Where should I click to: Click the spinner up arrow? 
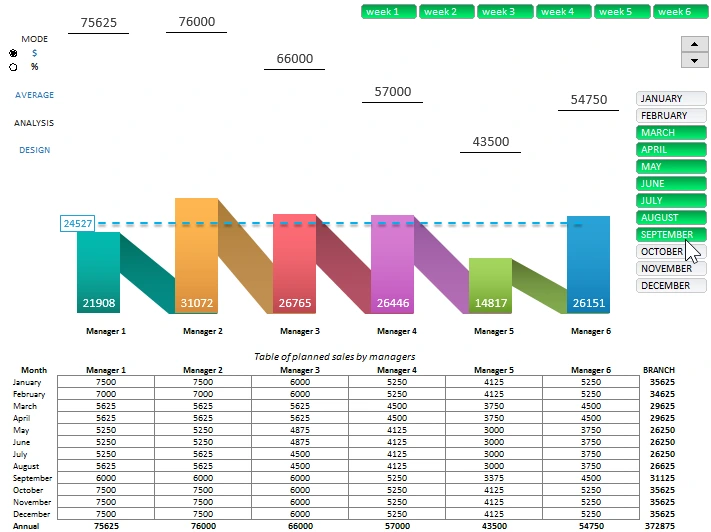pos(694,44)
